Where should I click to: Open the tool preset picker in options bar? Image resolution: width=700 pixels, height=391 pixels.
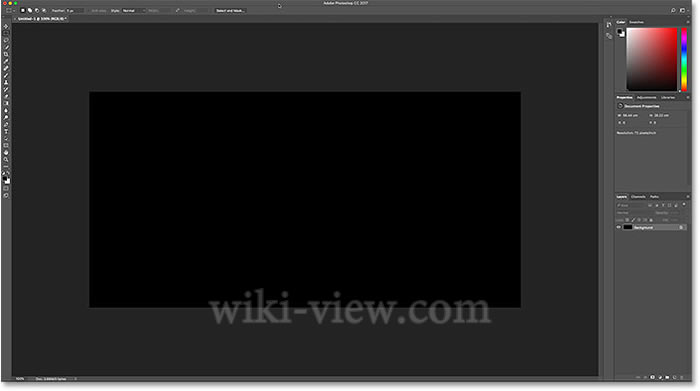click(x=10, y=10)
